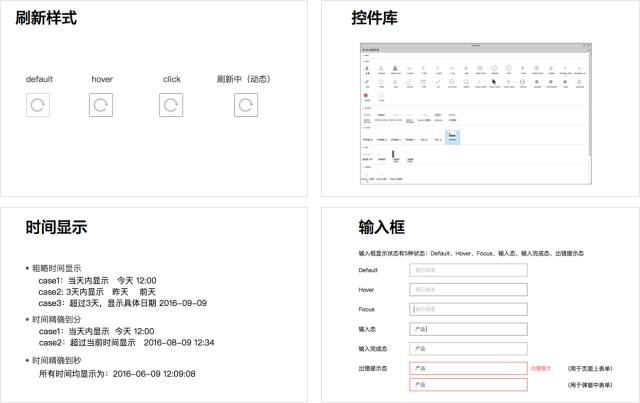Image resolution: width=640 pixels, height=403 pixels.
Task: Select the first user icon in control library
Action: [367, 68]
